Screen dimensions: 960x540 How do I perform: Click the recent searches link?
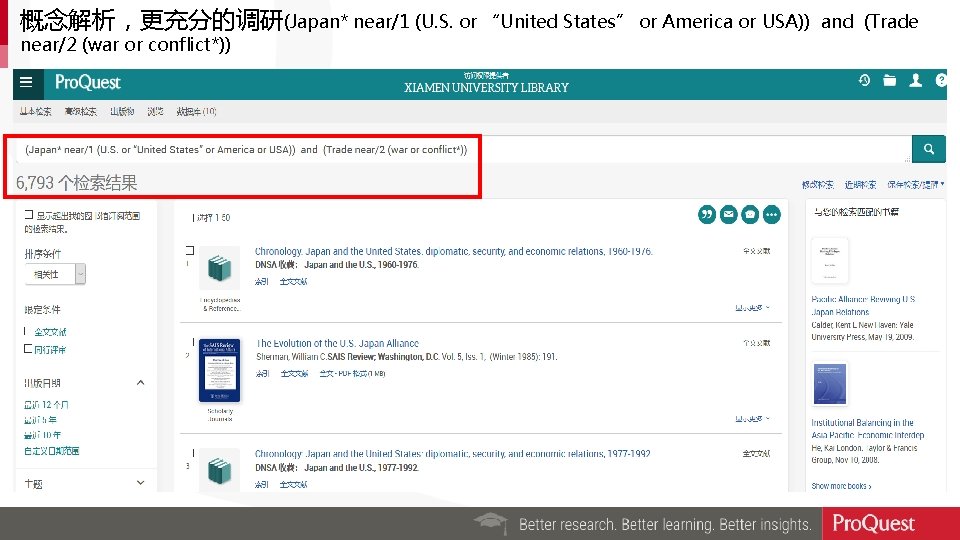click(860, 184)
